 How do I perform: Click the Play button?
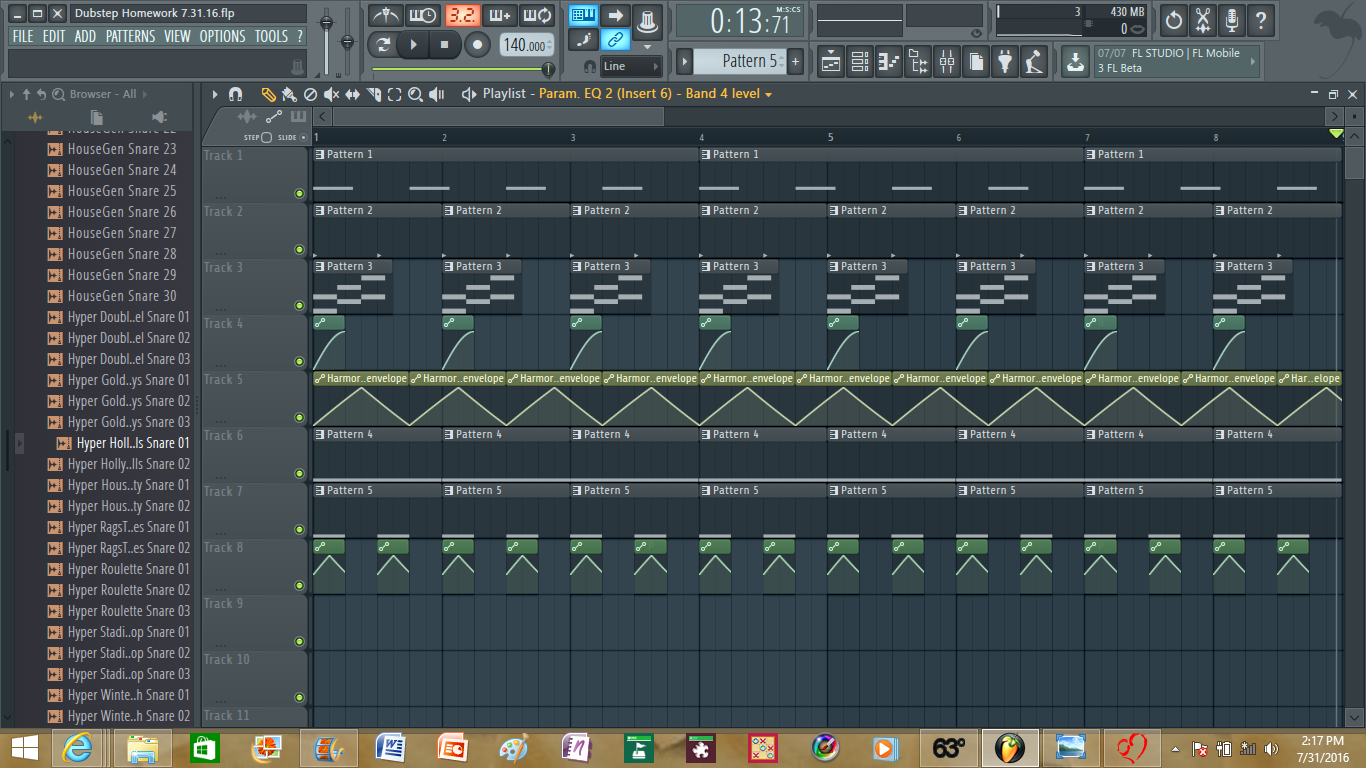coord(413,45)
